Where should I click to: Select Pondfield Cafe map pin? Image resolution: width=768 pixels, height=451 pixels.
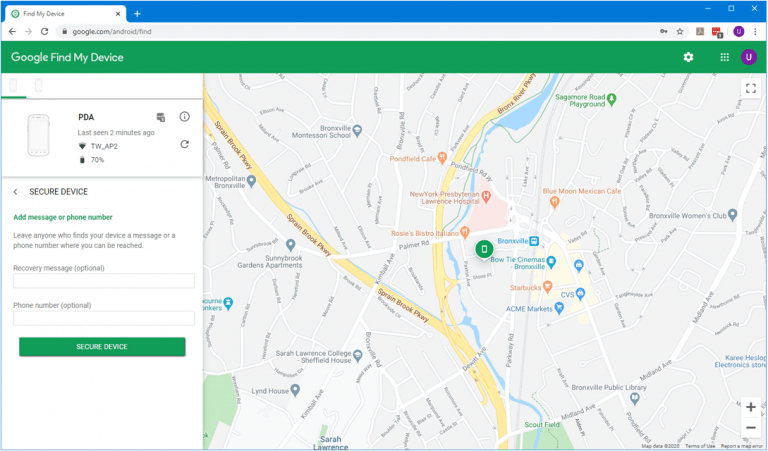[442, 158]
